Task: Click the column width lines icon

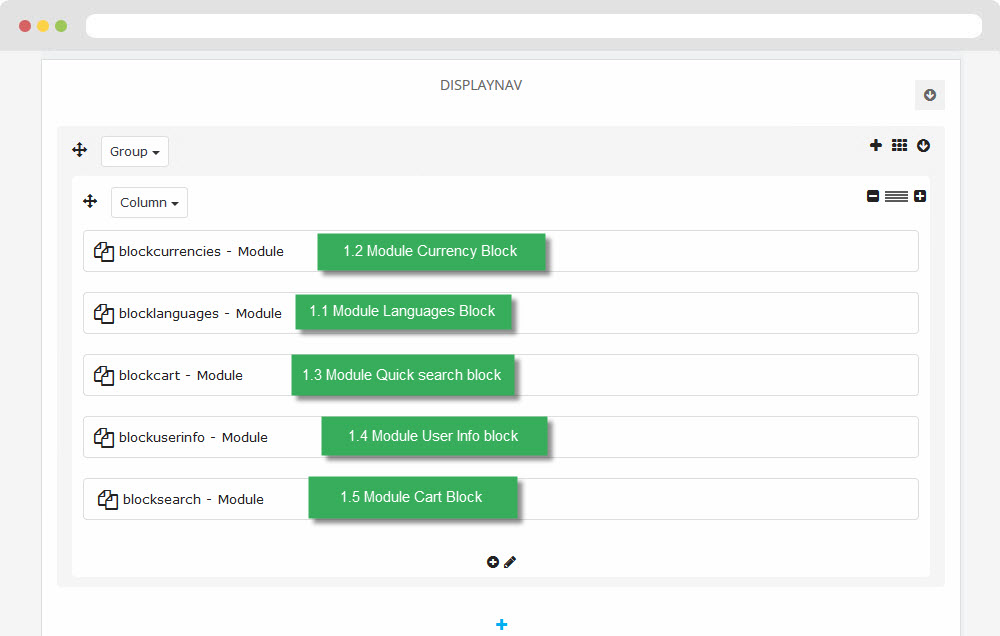Action: [896, 196]
